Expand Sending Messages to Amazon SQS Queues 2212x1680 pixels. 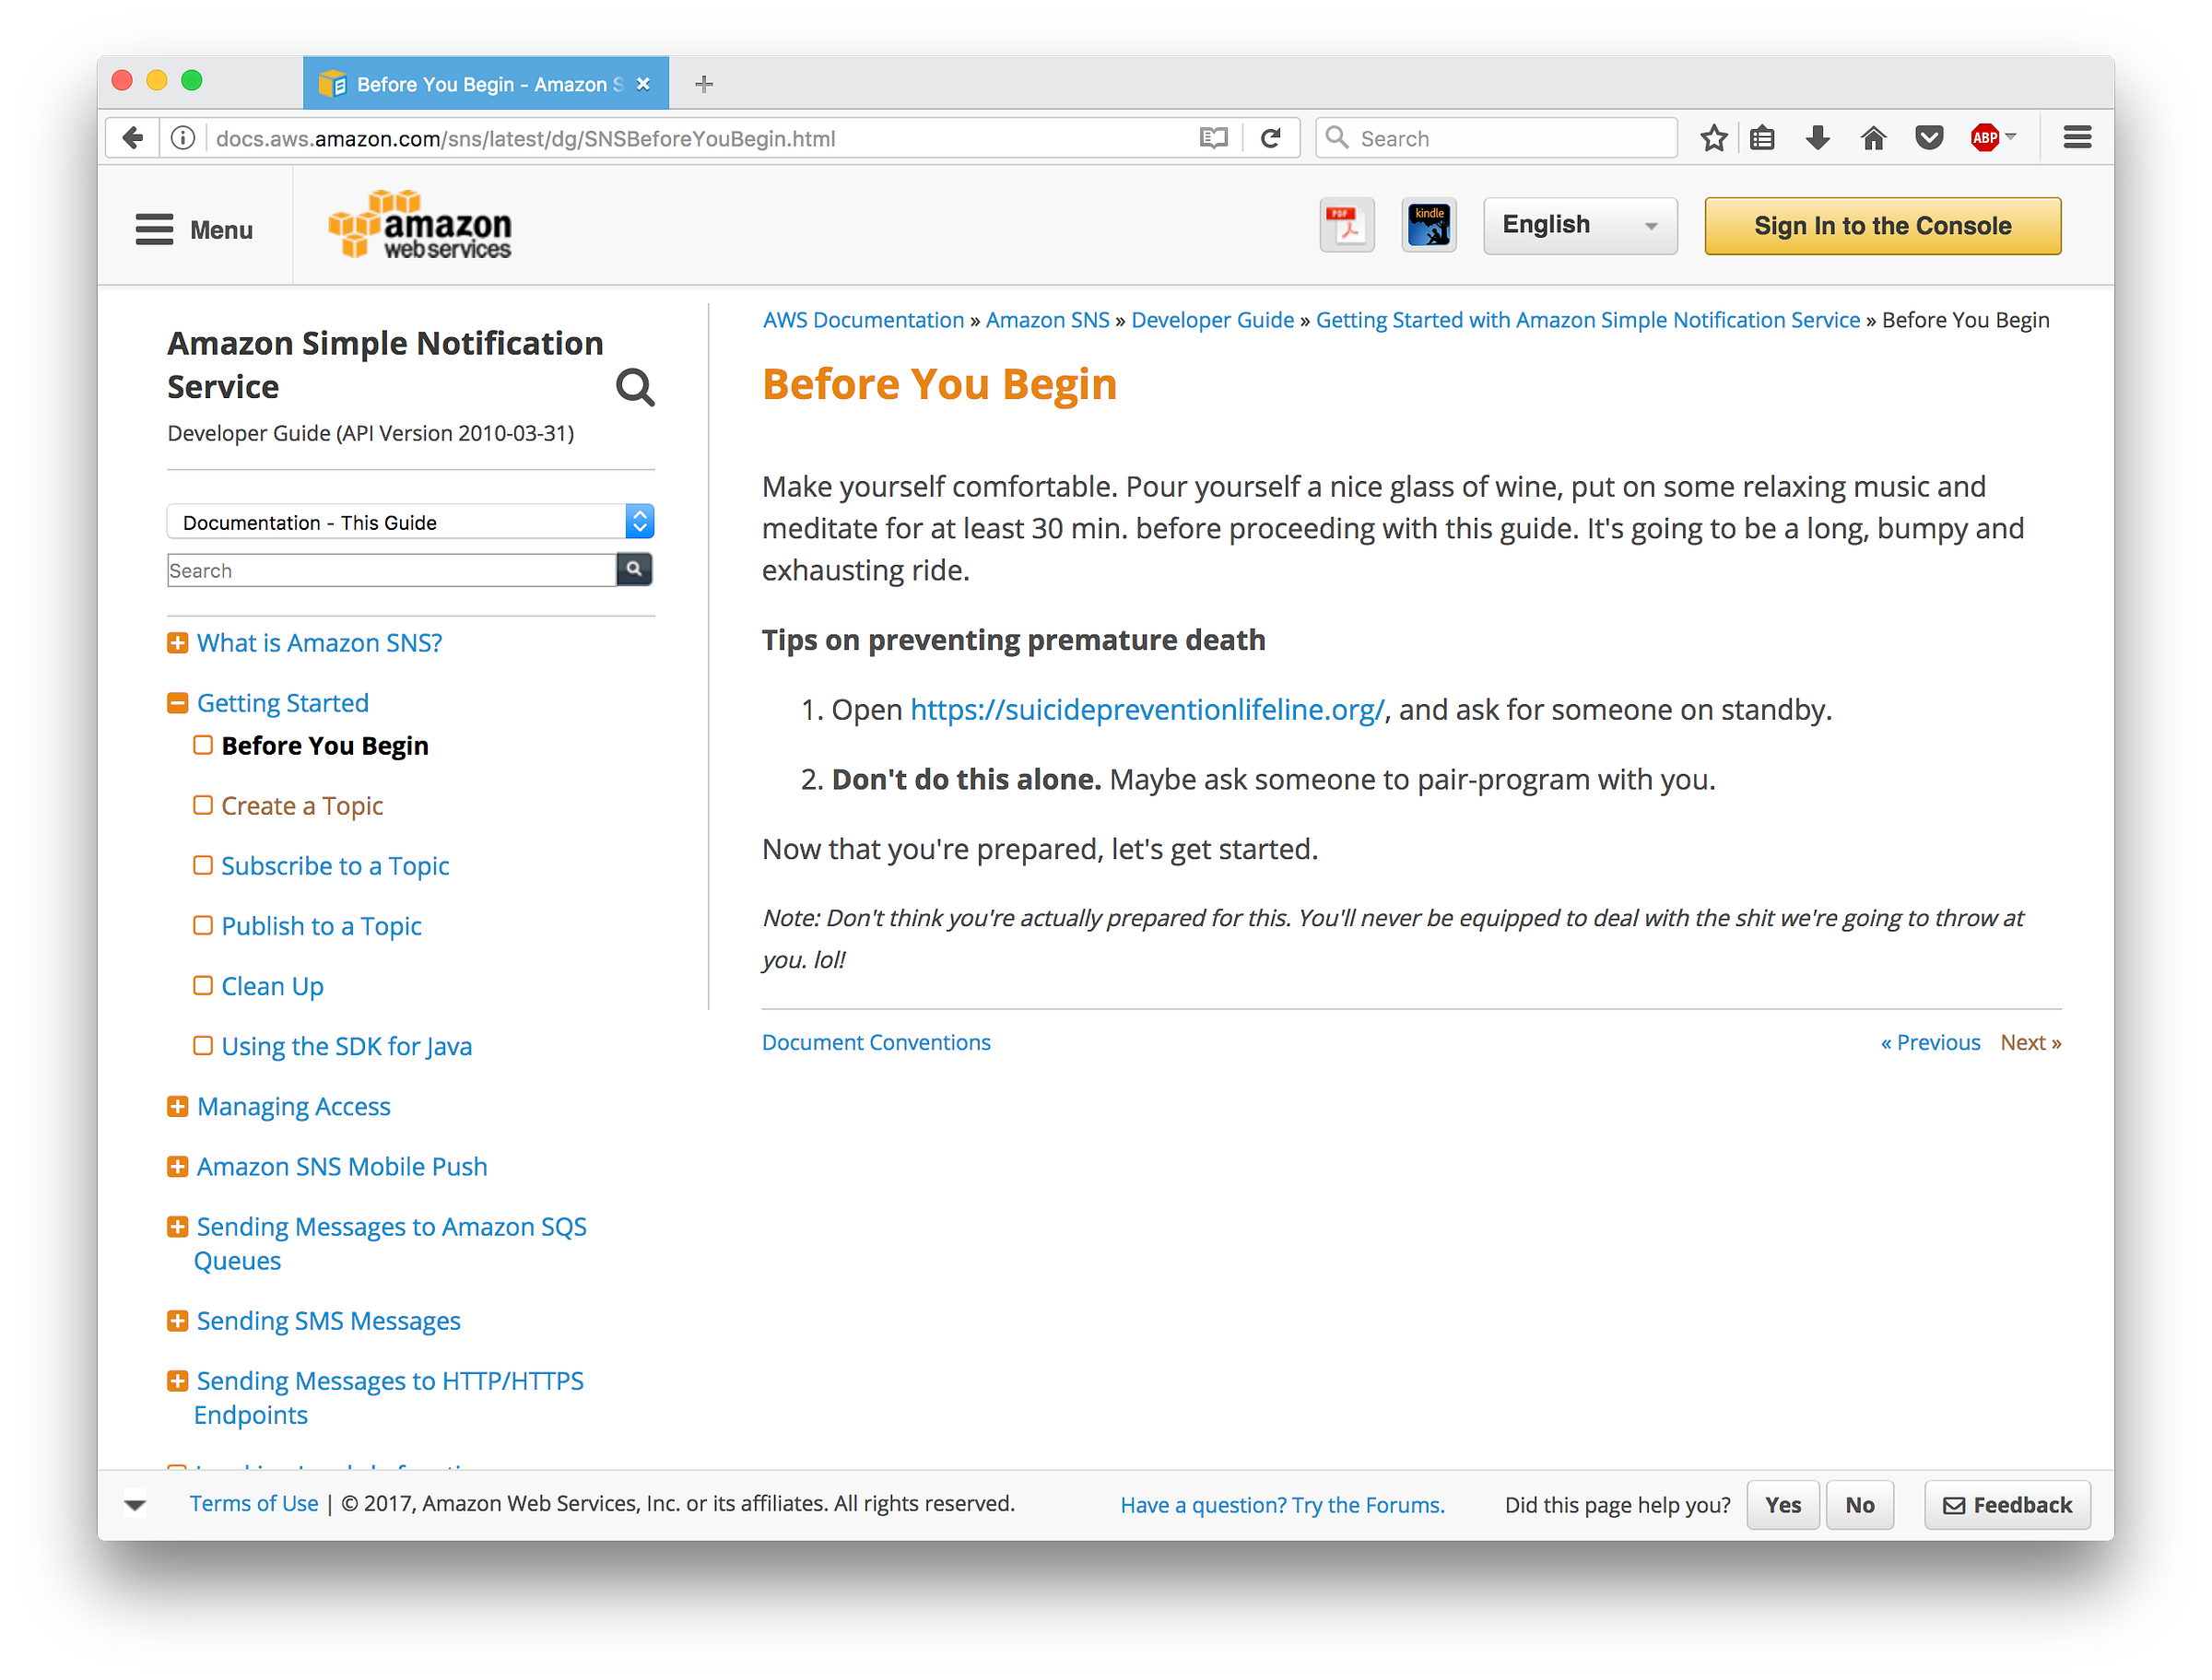pyautogui.click(x=178, y=1227)
